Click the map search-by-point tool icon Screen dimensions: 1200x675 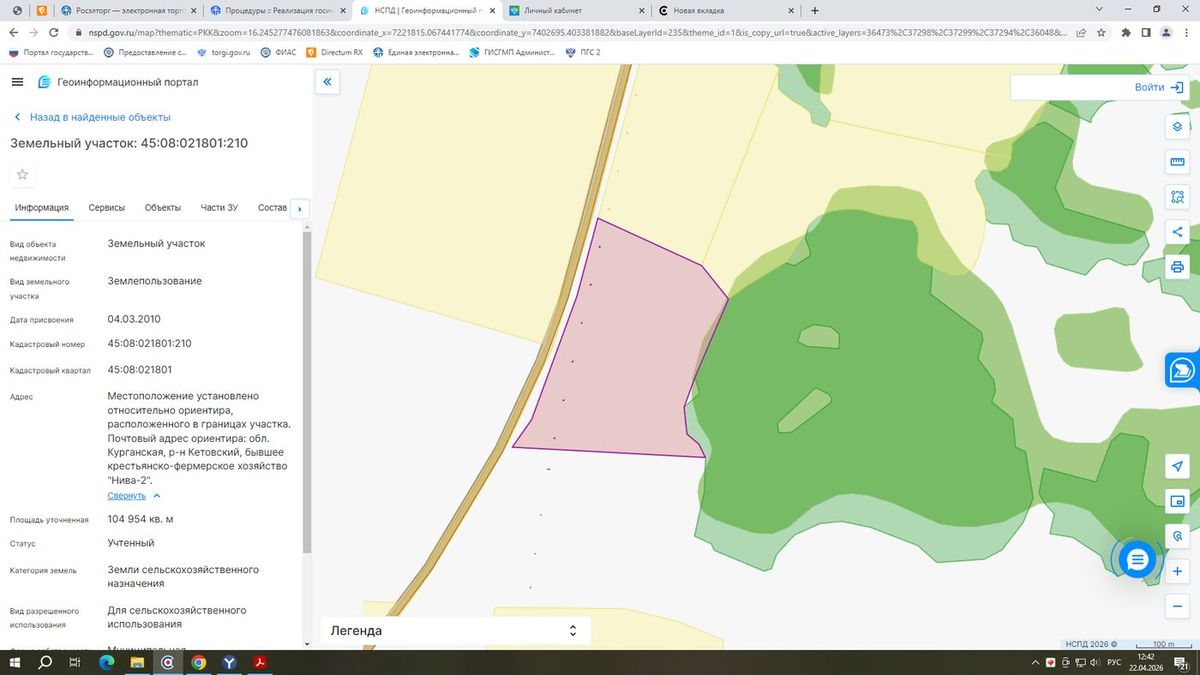pos(1177,536)
